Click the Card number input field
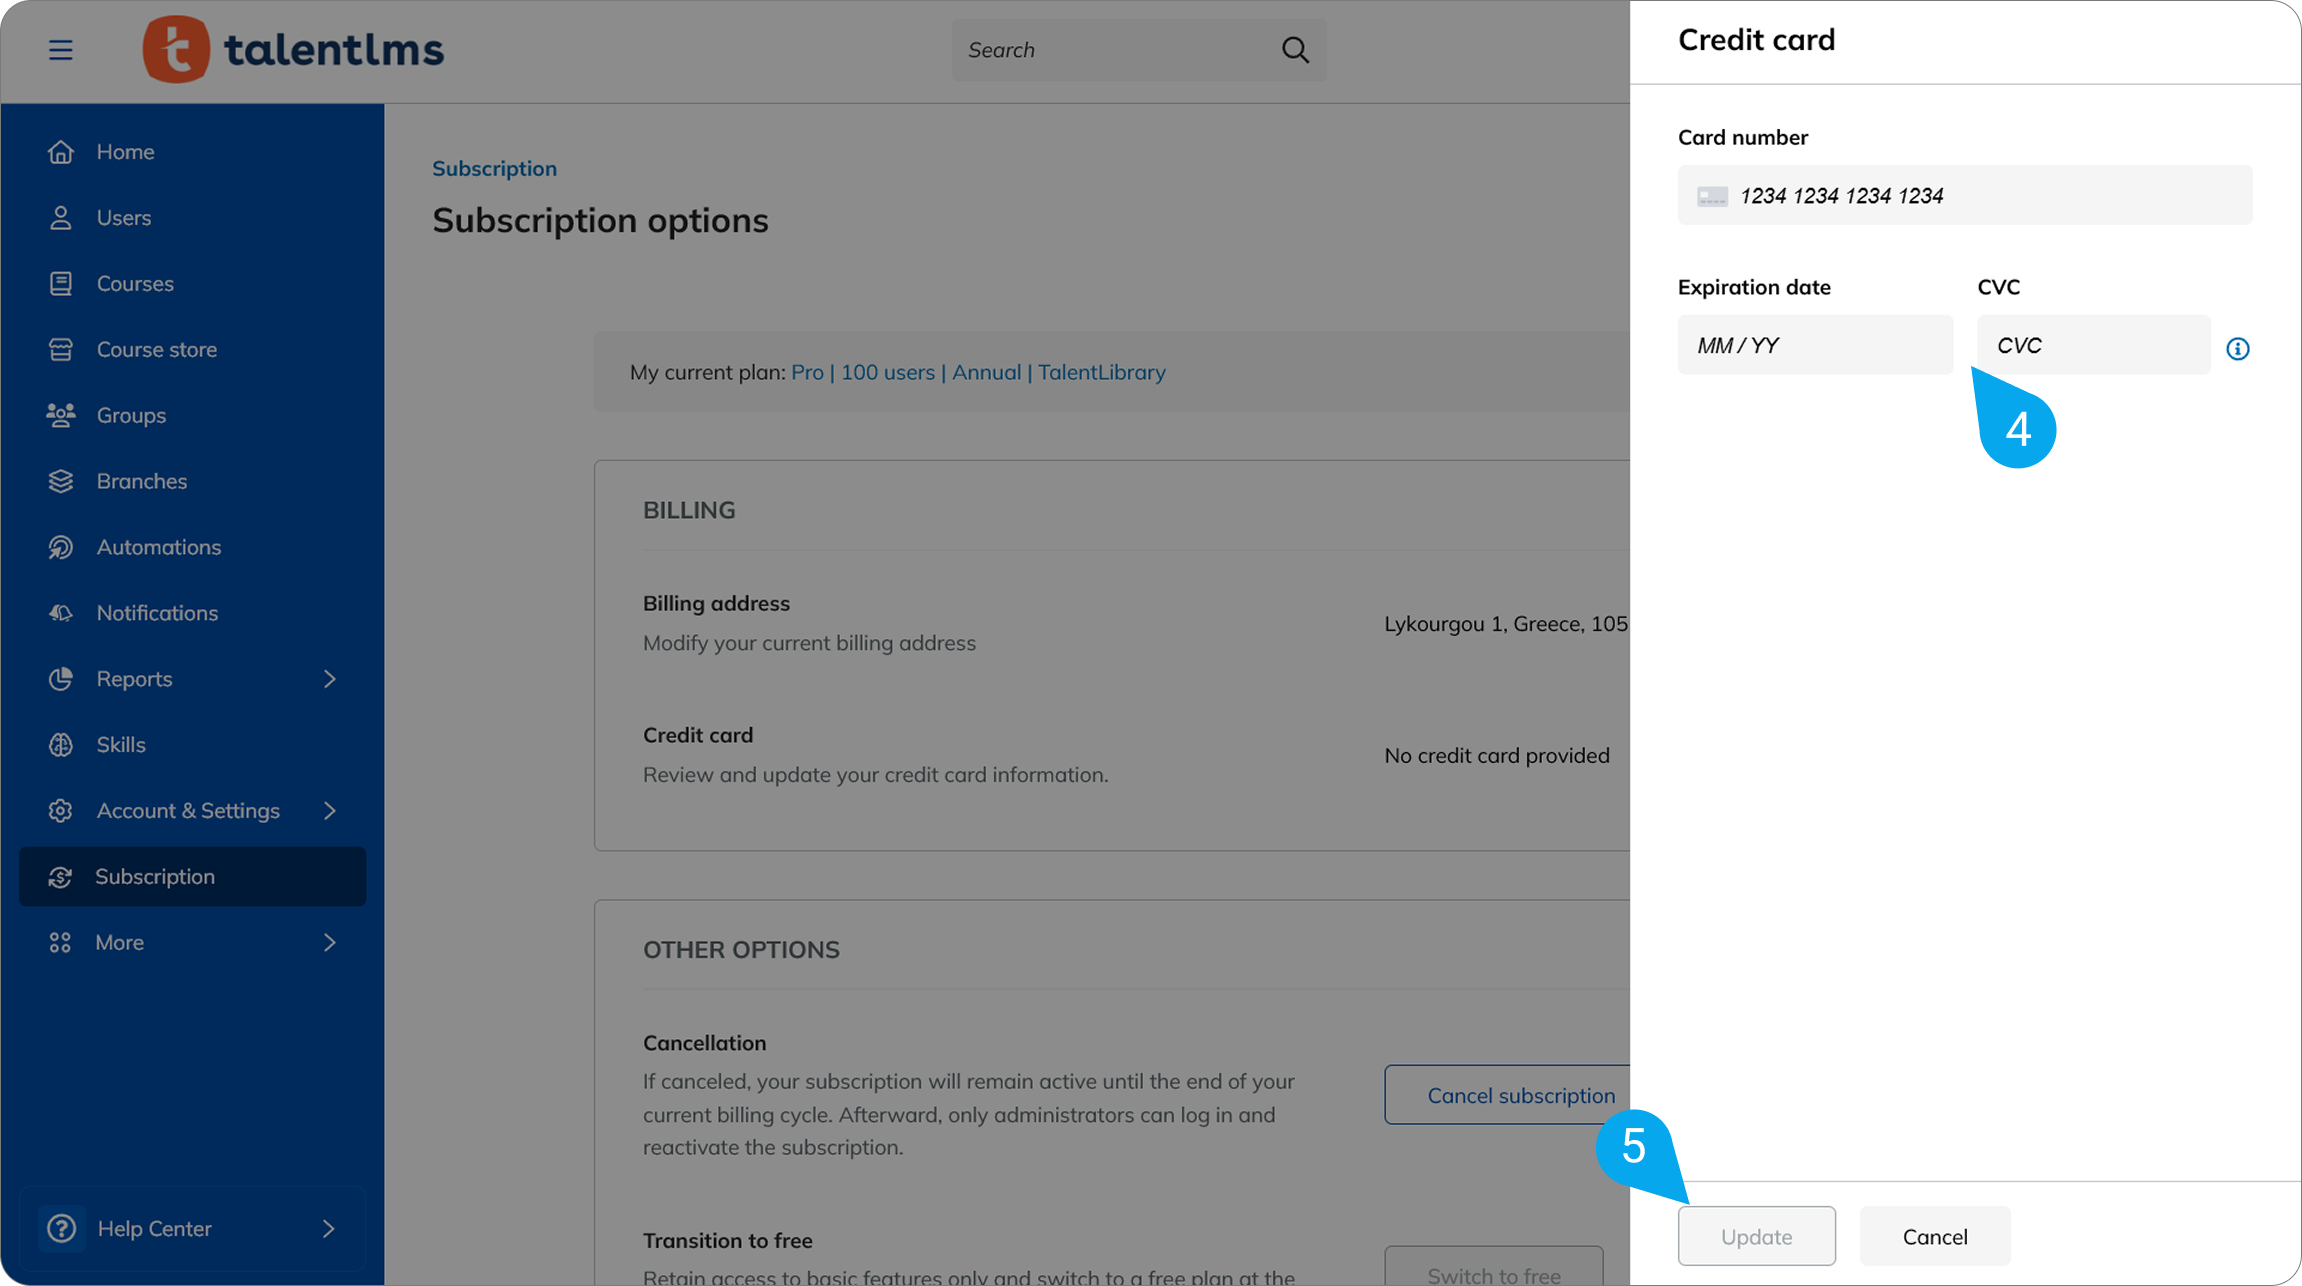 1963,195
